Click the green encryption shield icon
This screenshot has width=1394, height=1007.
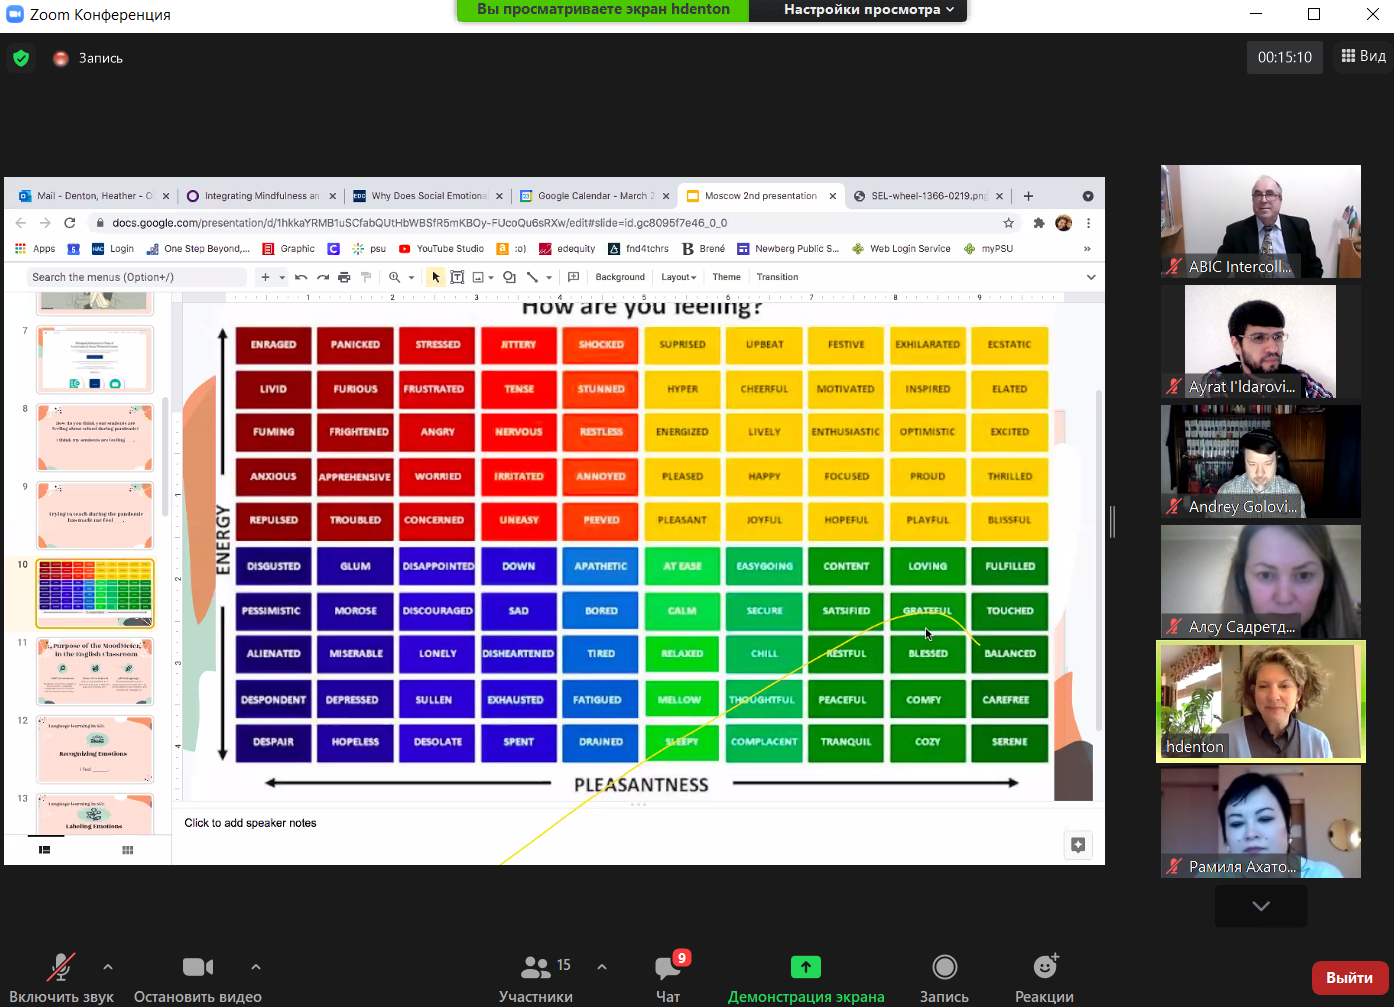coord(21,58)
